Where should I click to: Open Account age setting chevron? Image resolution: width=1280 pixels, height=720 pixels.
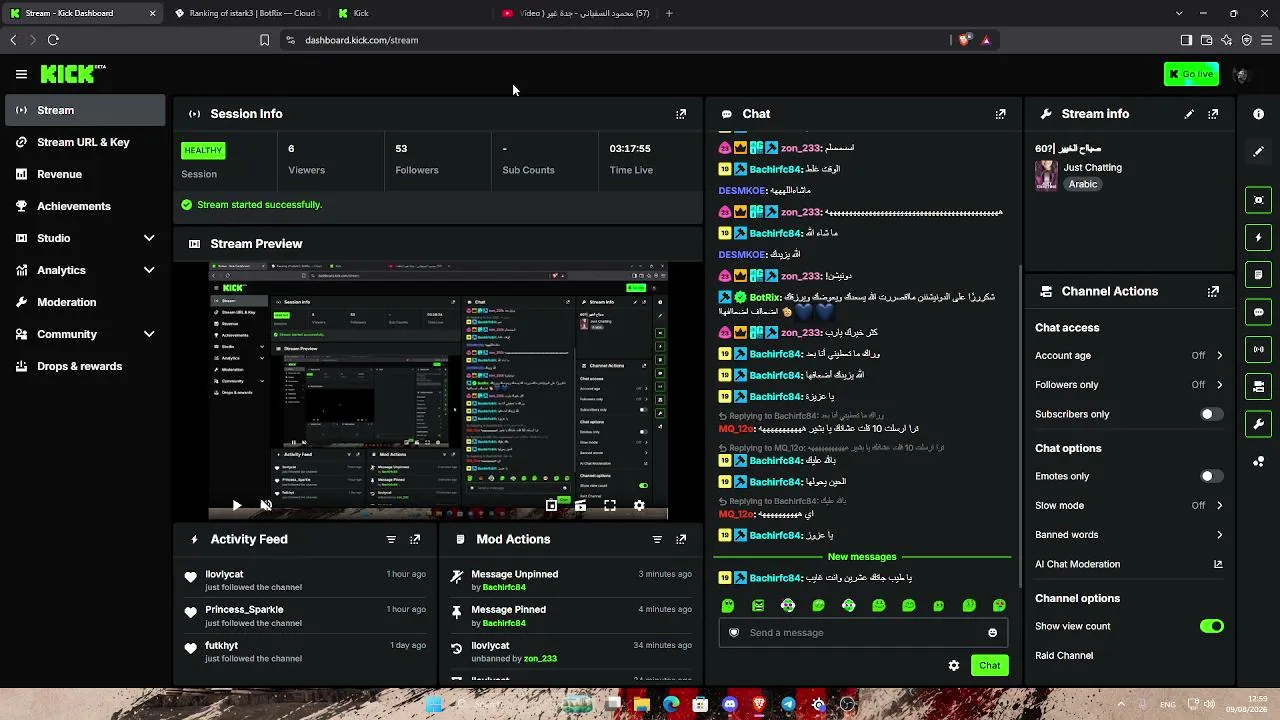pyautogui.click(x=1219, y=356)
